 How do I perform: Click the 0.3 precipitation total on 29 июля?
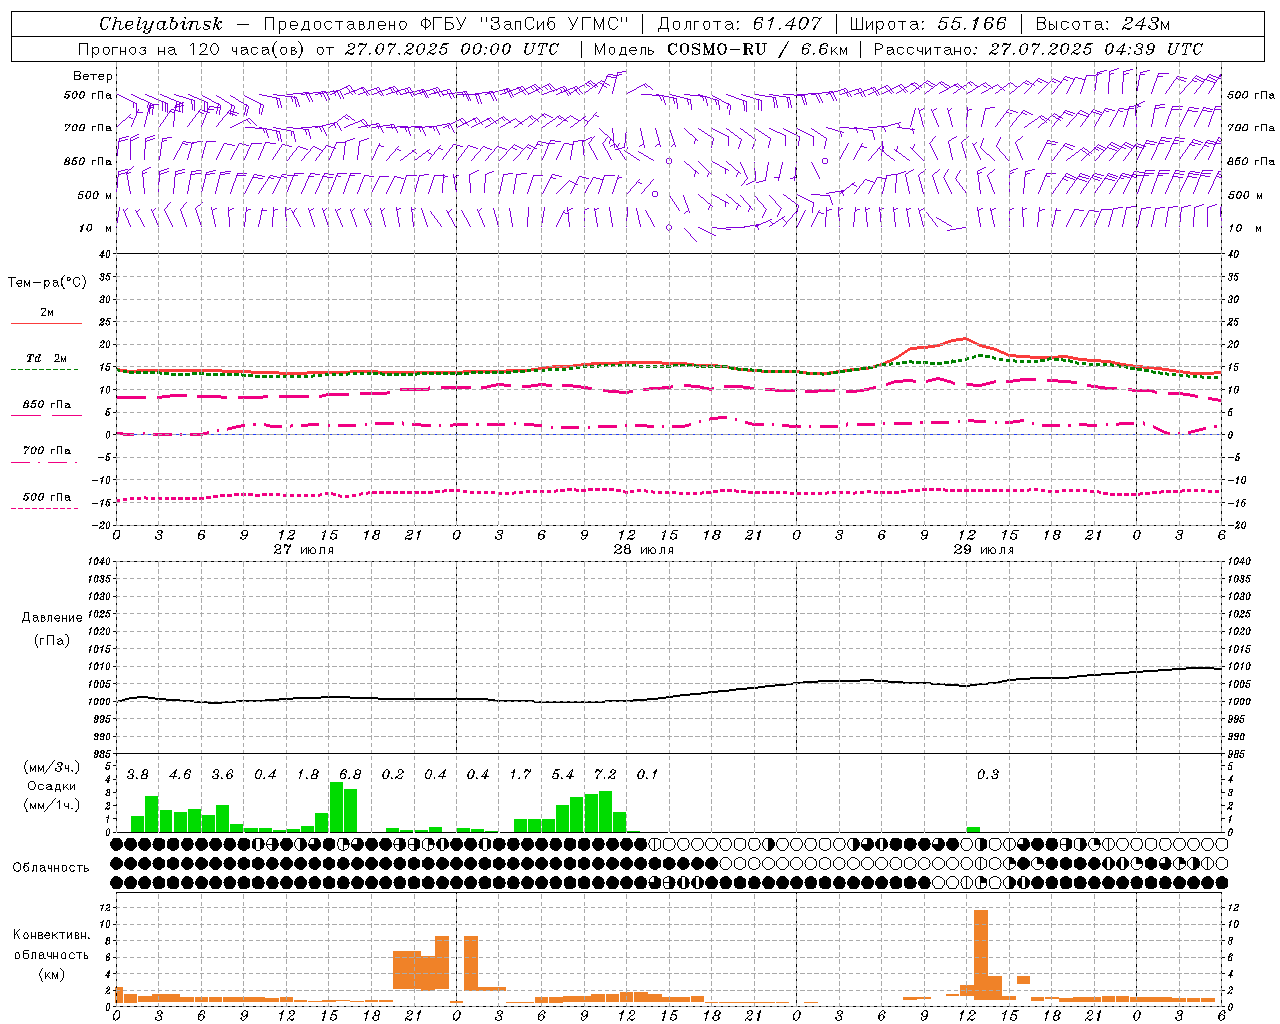coord(988,775)
